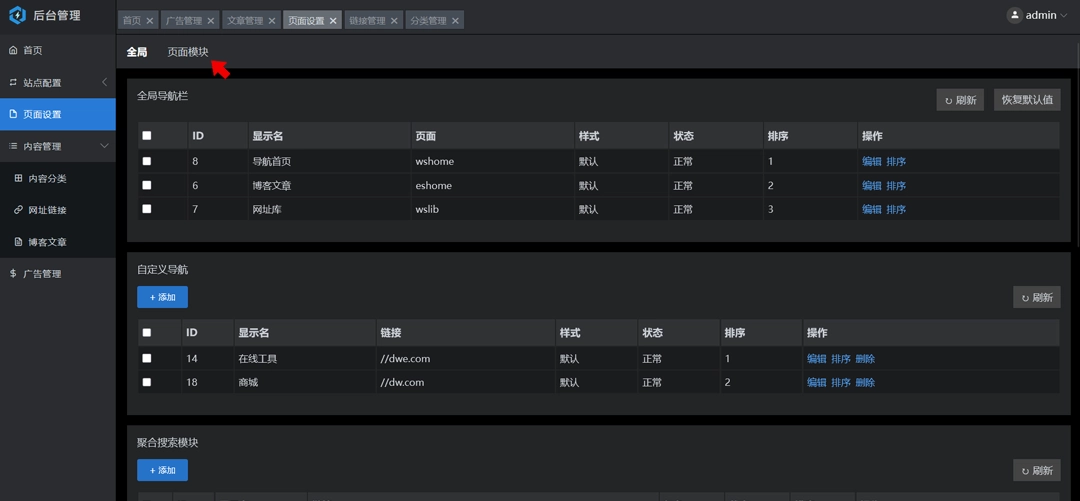The height and width of the screenshot is (501, 1080).
Task: Click the 内容分类 grid icon
Action: point(18,178)
